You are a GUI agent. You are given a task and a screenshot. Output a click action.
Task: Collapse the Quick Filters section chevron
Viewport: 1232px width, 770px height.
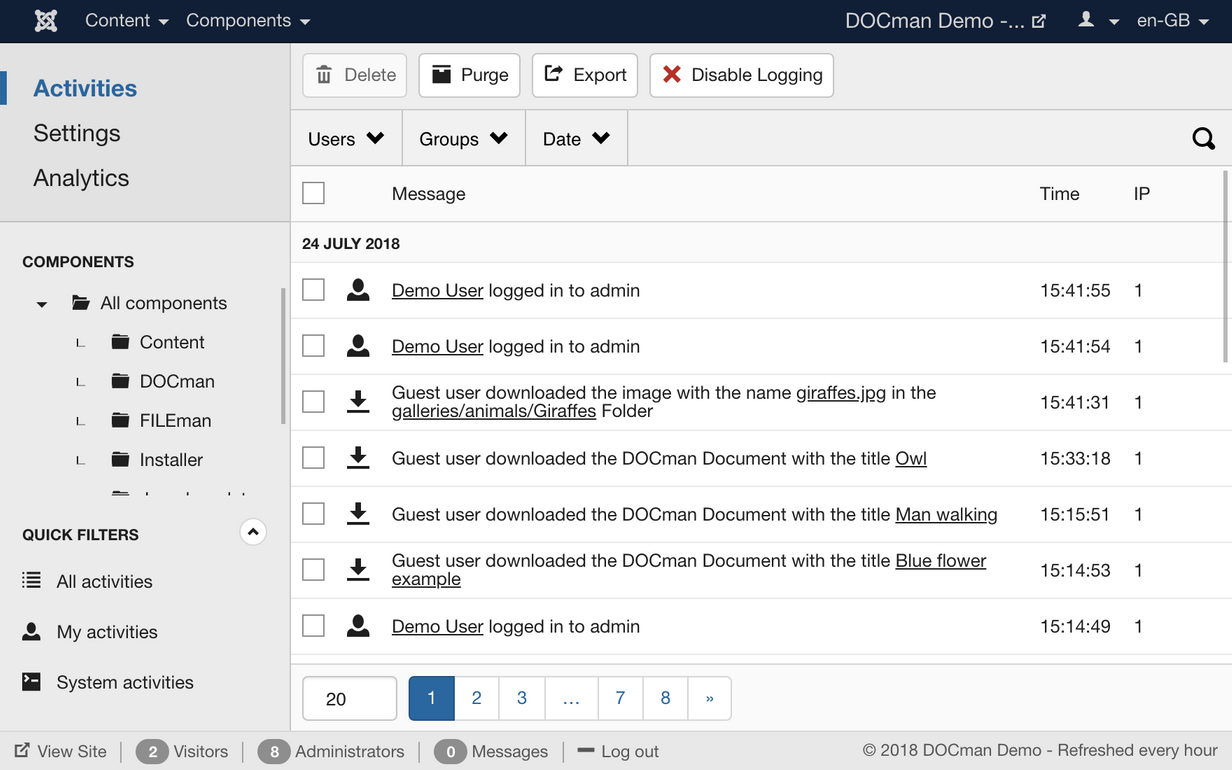tap(253, 532)
